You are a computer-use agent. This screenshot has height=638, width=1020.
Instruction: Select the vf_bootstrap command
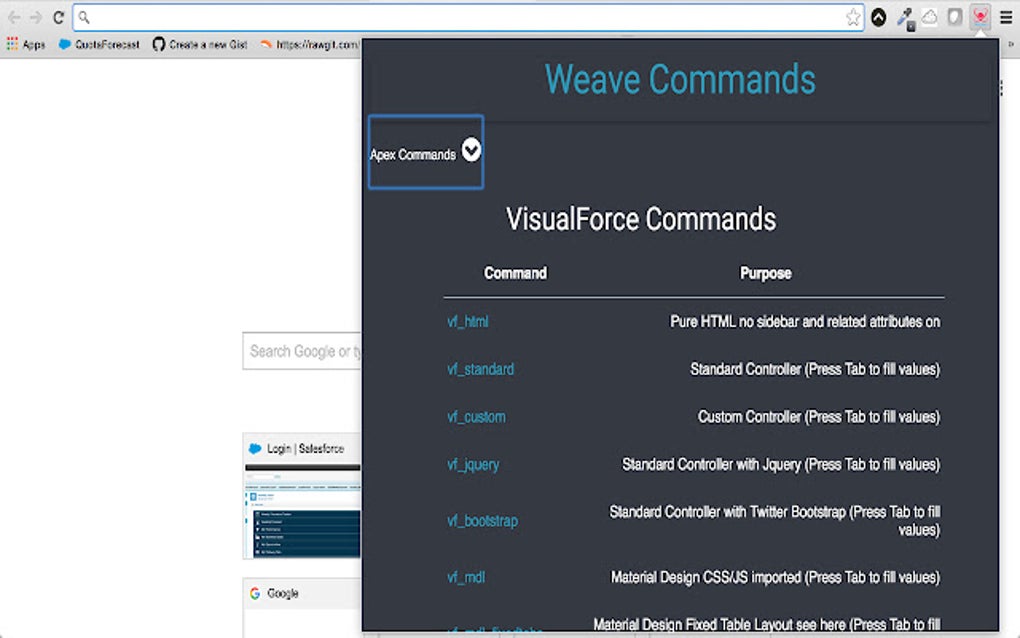point(481,521)
